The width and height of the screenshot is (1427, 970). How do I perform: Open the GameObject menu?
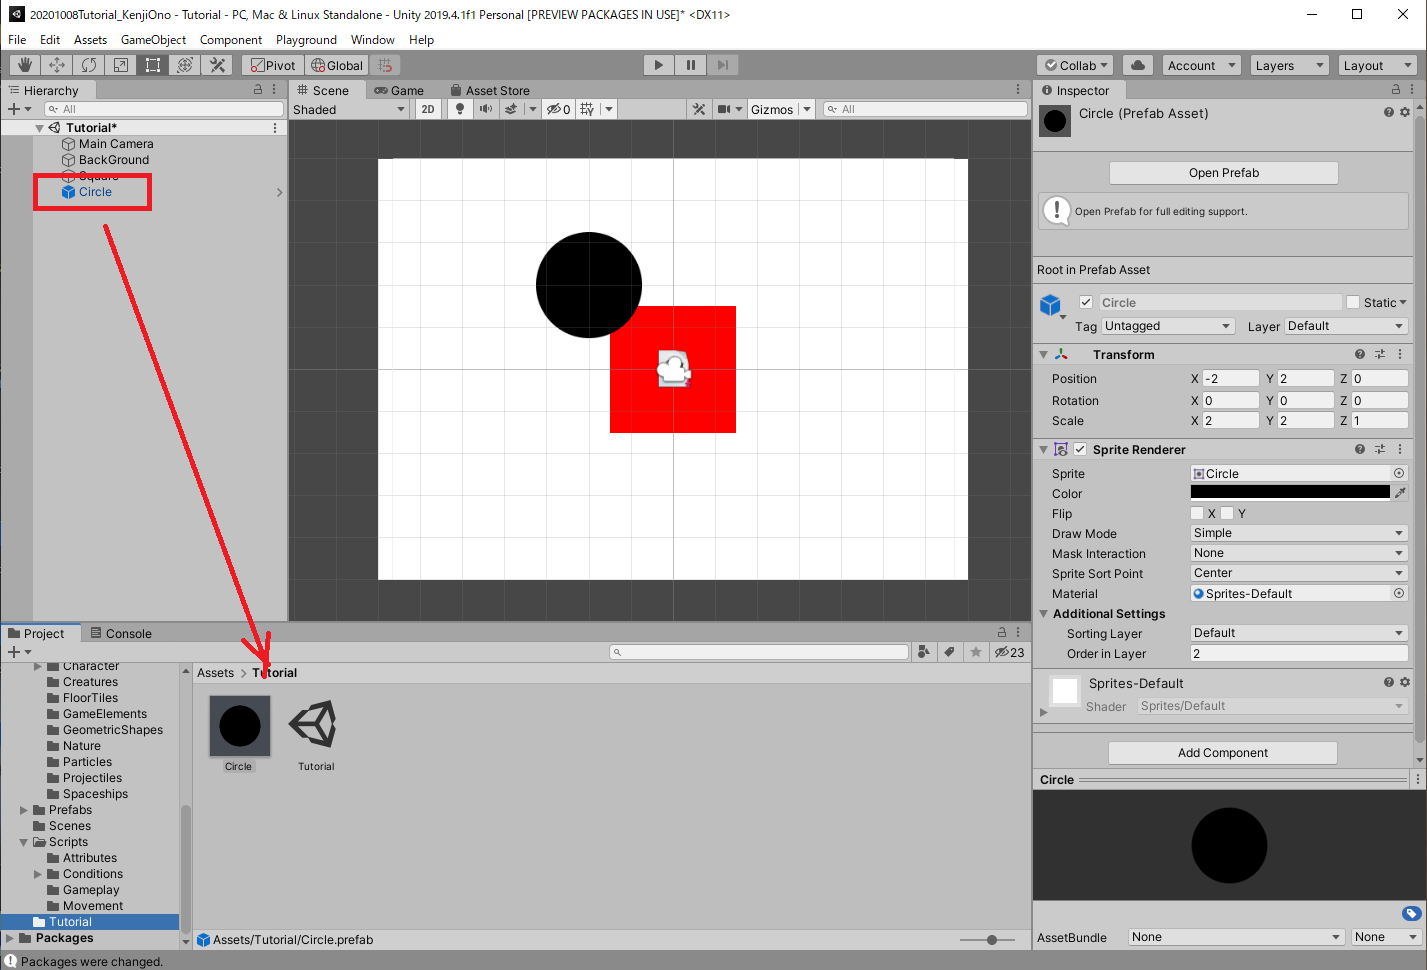tap(153, 40)
